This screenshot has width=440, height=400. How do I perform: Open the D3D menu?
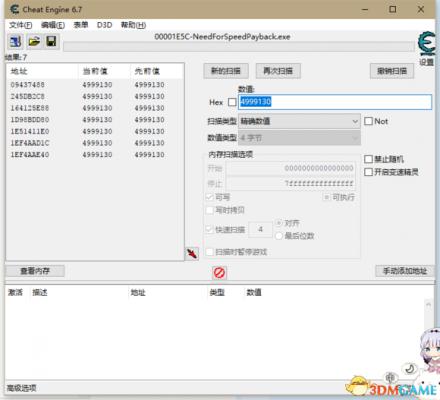coord(104,25)
